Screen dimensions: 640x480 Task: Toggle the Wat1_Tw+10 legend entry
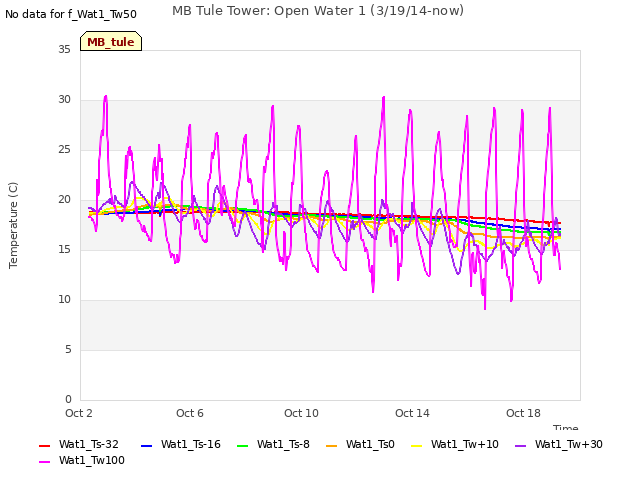(455, 444)
